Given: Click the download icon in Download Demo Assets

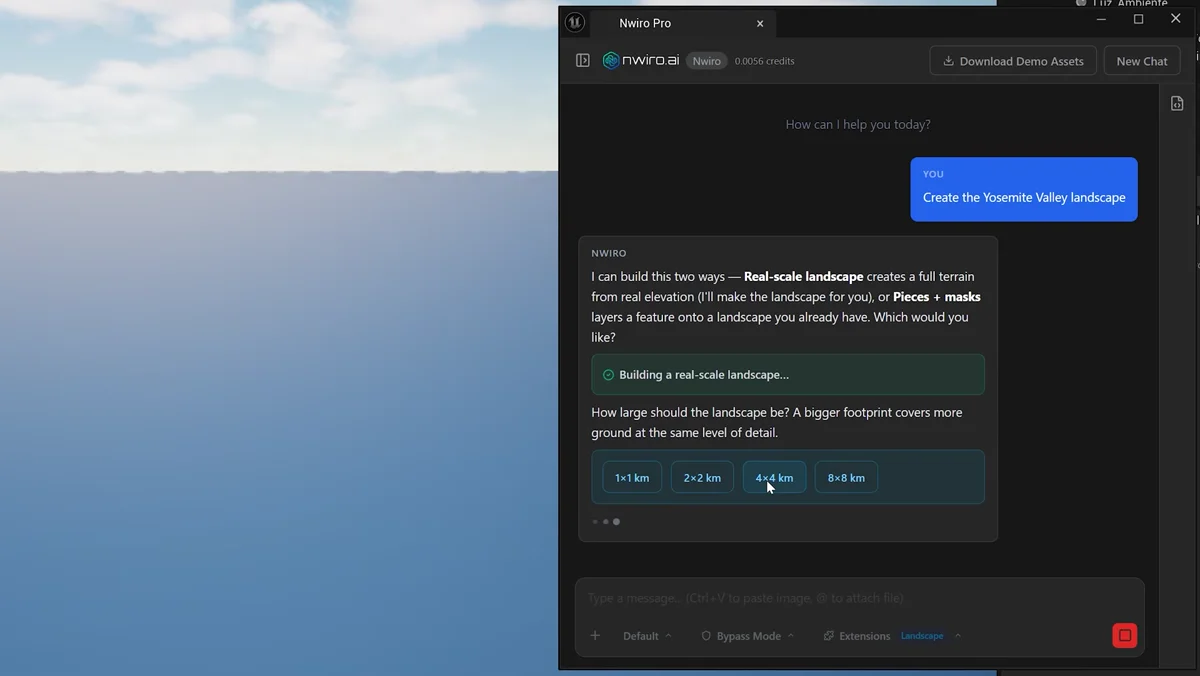Looking at the screenshot, I should 949,61.
